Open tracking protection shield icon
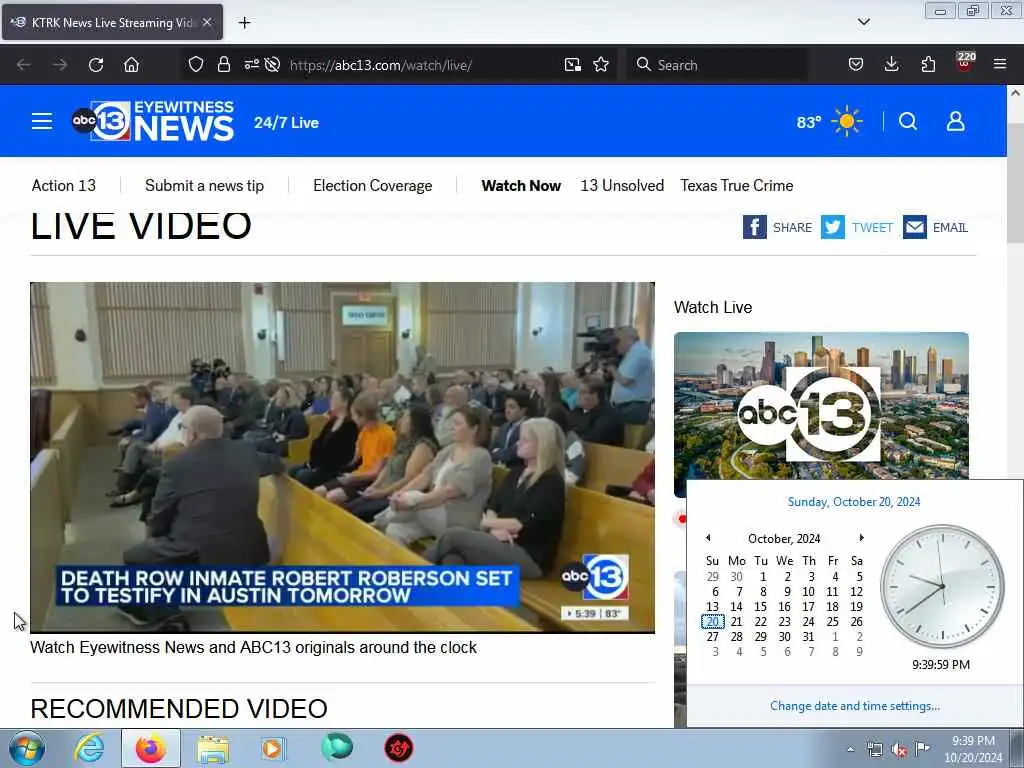Viewport: 1024px width, 768px height. [x=196, y=65]
